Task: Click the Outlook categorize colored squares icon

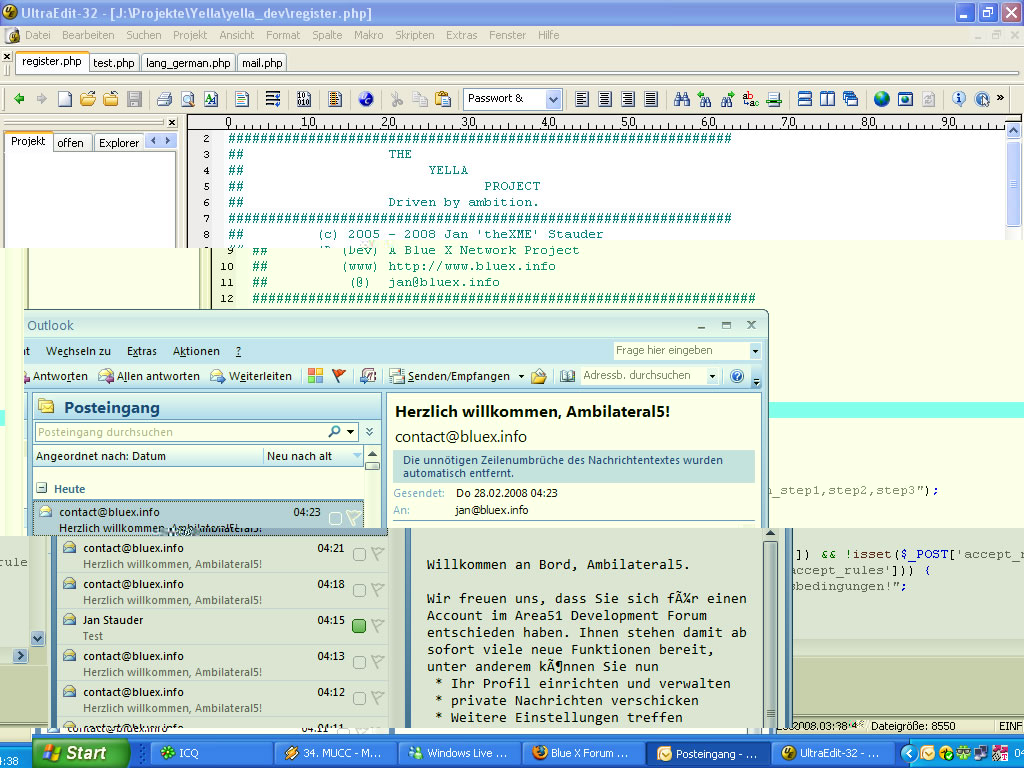Action: 316,376
